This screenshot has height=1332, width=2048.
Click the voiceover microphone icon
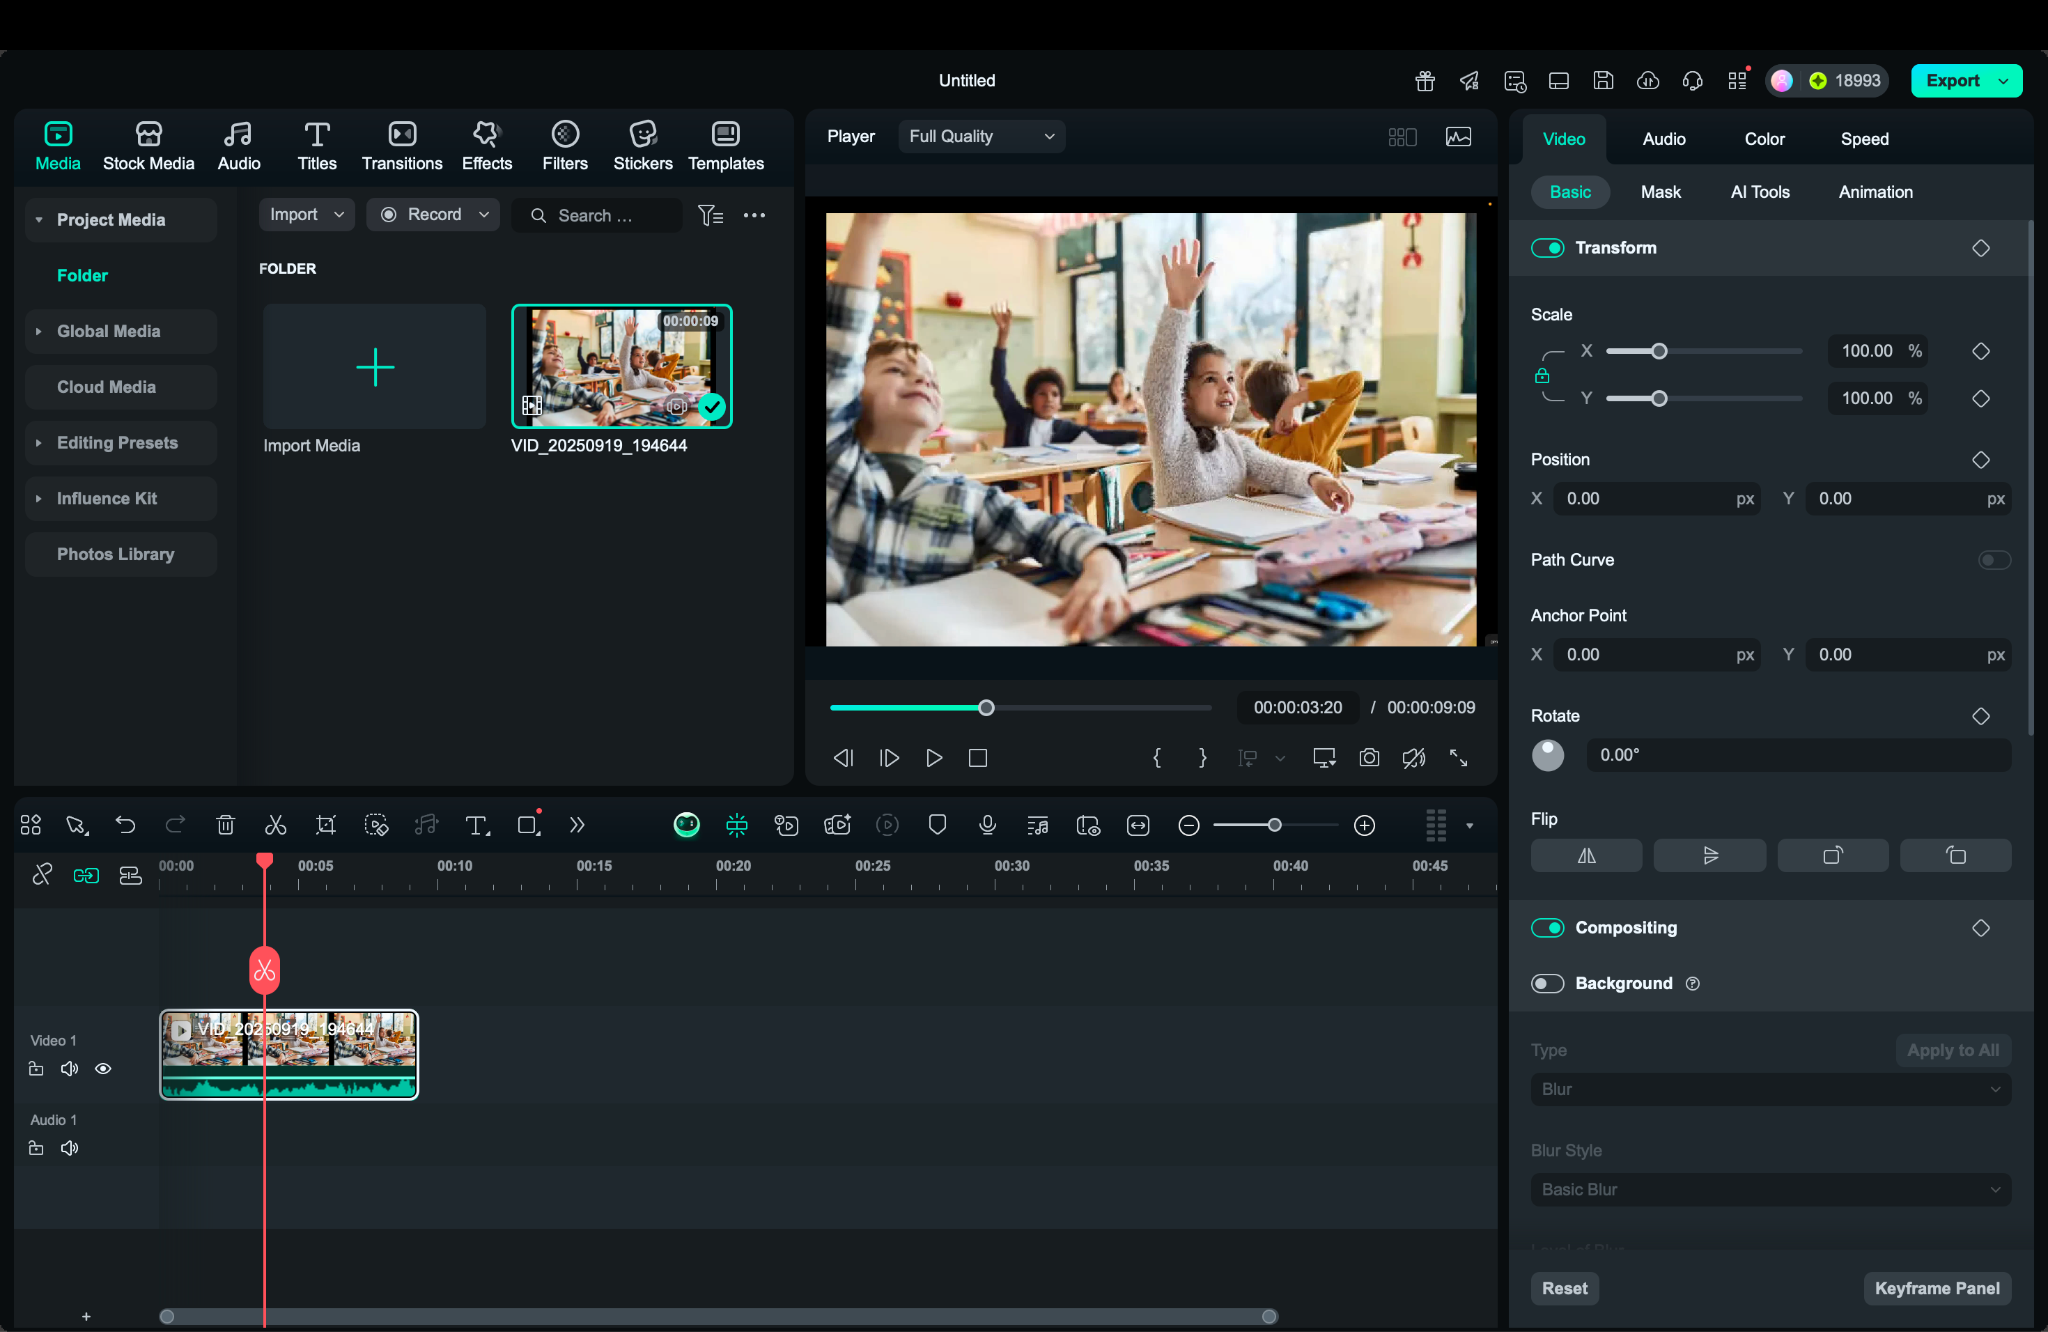pyautogui.click(x=987, y=825)
